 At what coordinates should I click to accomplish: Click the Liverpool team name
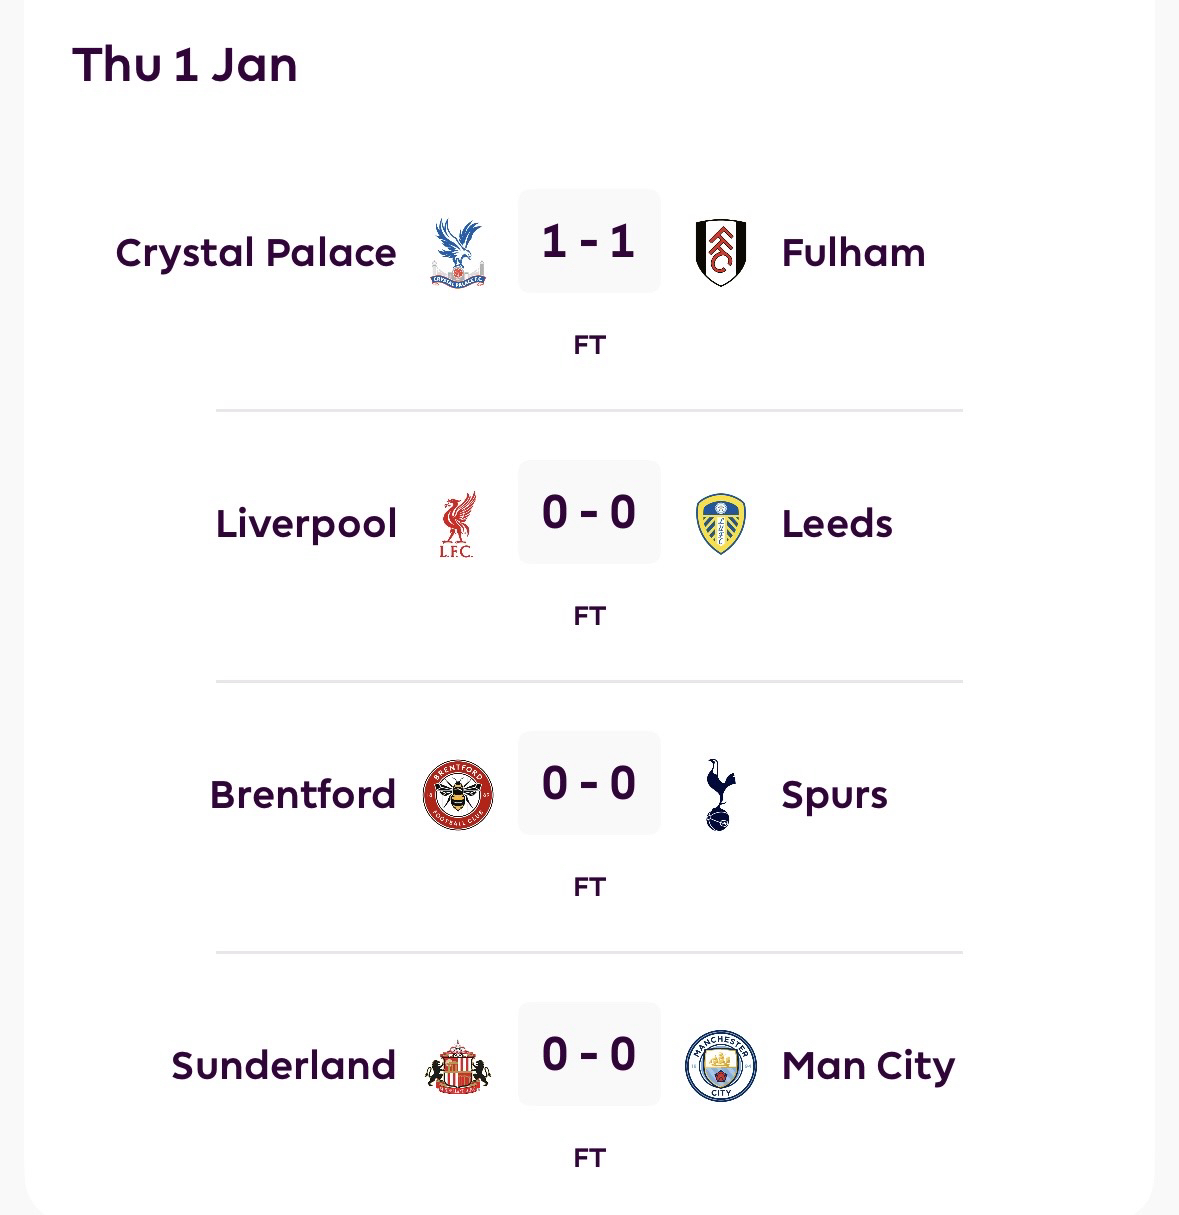tap(306, 524)
